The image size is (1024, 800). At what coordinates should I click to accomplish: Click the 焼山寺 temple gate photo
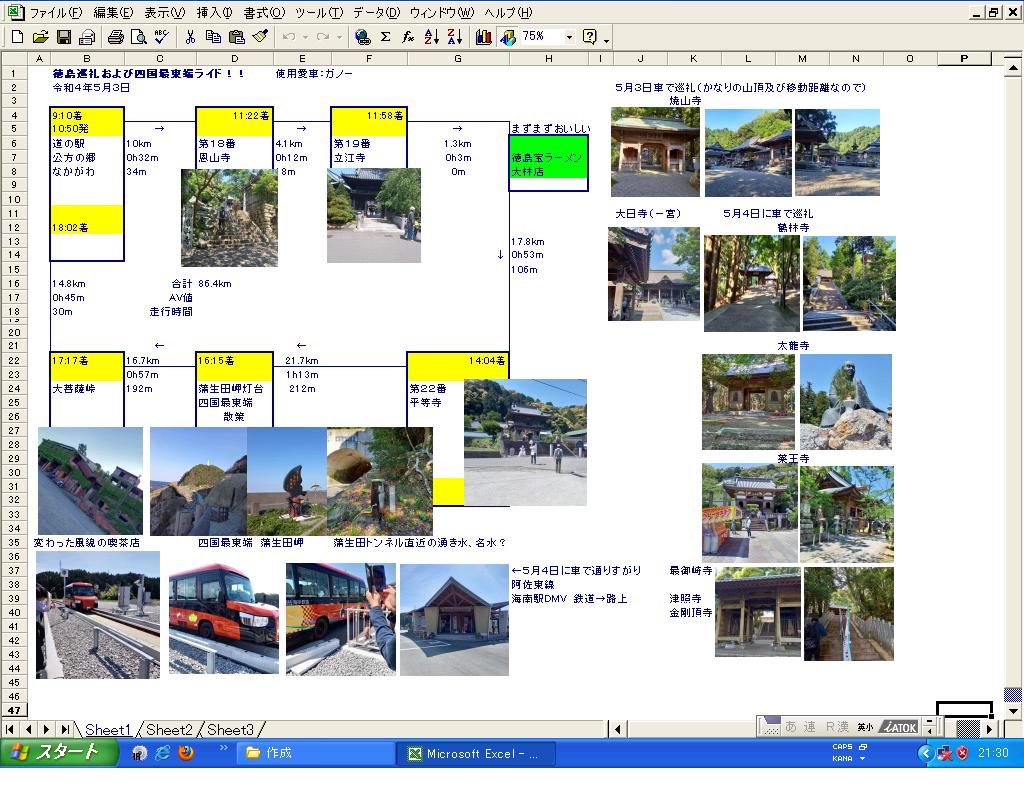pos(655,152)
